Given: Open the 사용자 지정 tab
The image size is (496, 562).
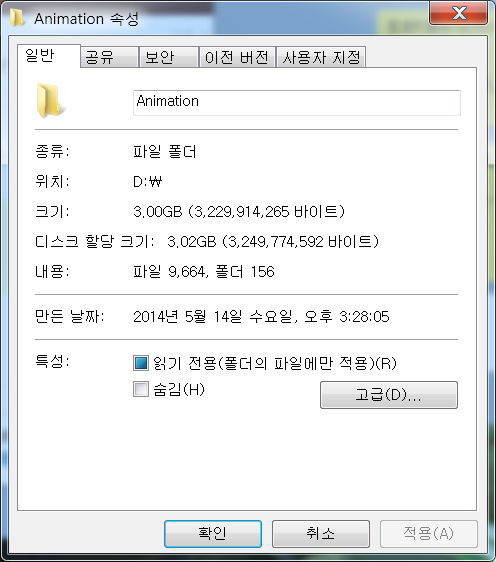Looking at the screenshot, I should coord(321,57).
